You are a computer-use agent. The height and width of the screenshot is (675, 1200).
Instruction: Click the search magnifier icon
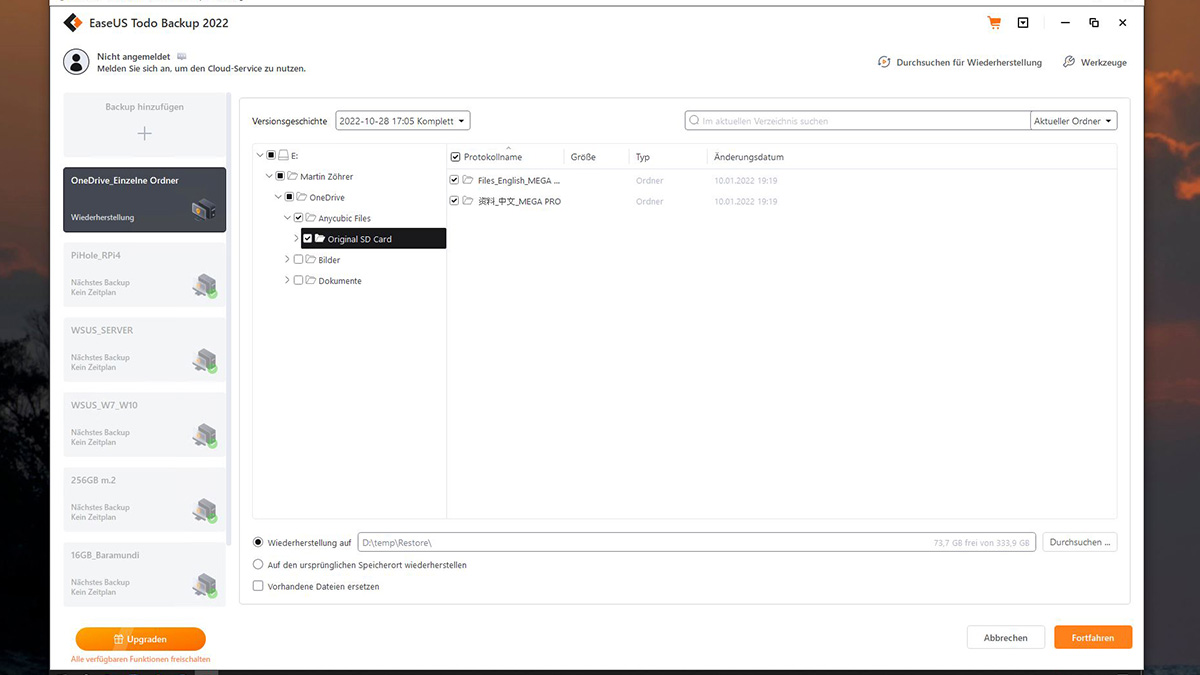pyautogui.click(x=694, y=121)
